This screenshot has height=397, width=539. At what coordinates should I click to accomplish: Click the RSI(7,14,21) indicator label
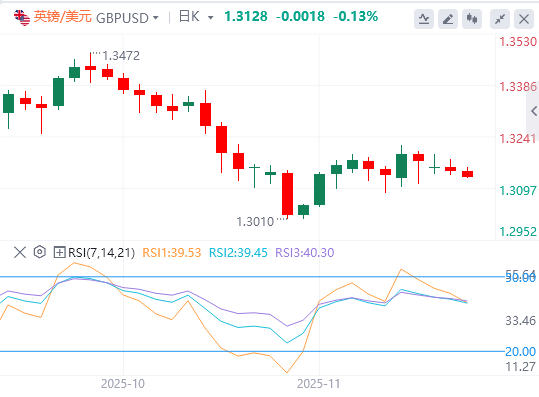[101, 253]
